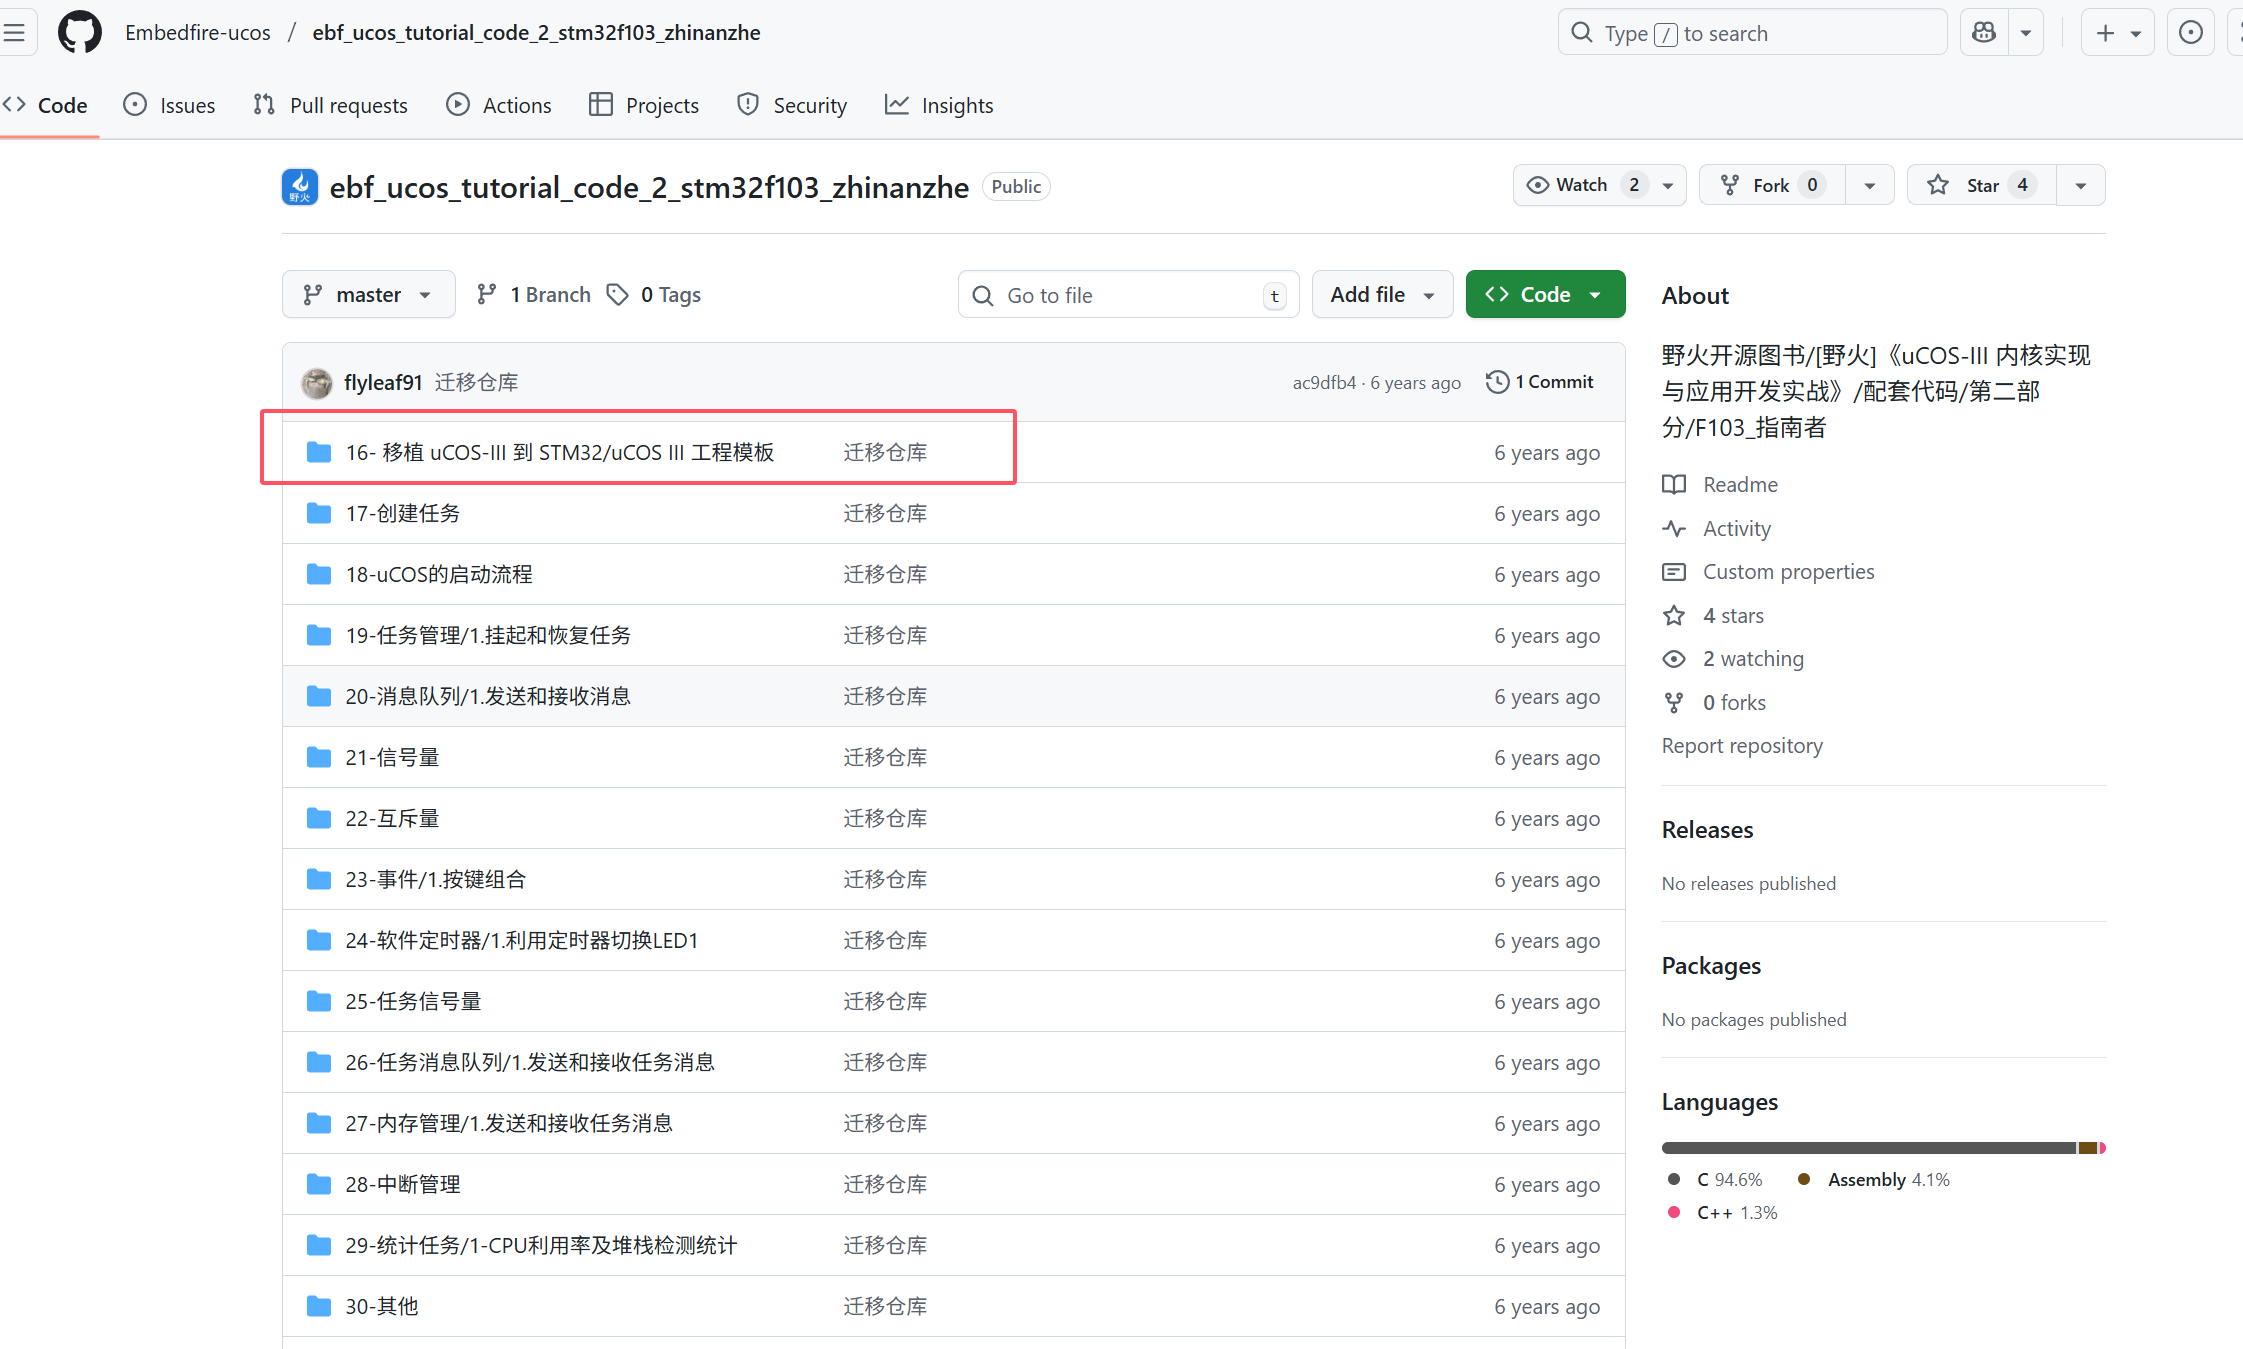Image resolution: width=2243 pixels, height=1349 pixels.
Task: Open the hamburger navigation menu
Action: pos(14,33)
